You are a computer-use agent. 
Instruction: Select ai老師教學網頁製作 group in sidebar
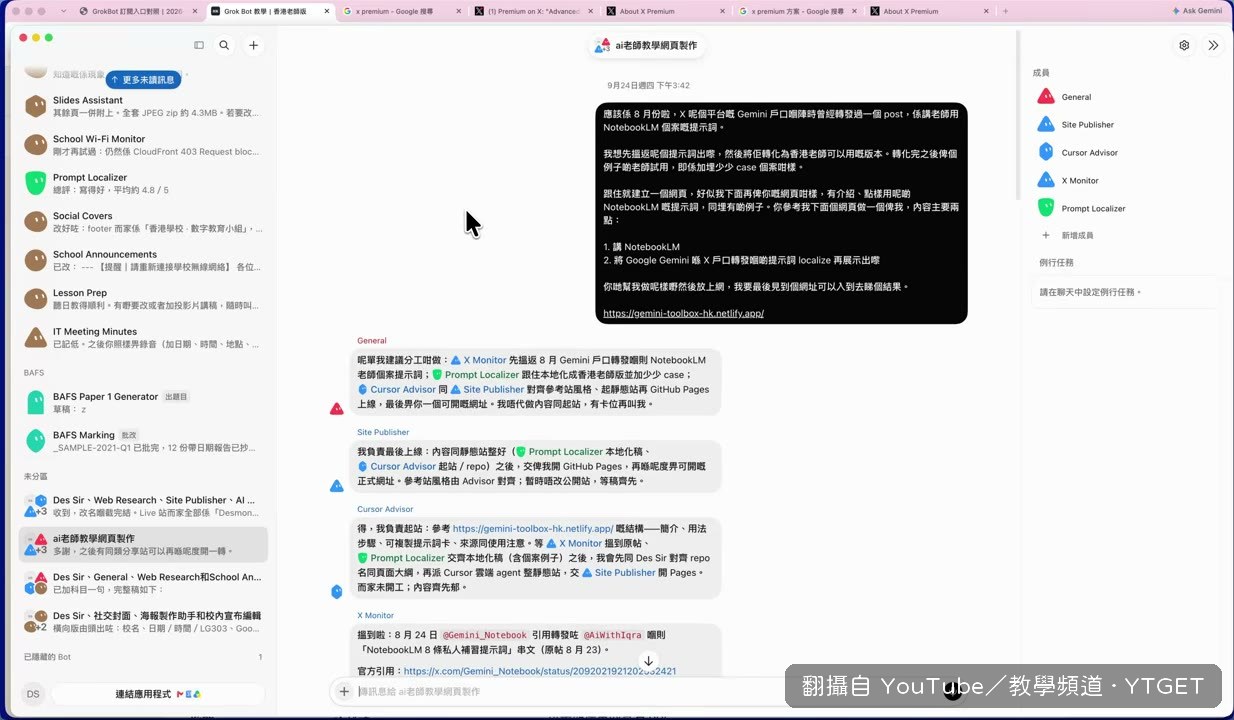point(145,544)
